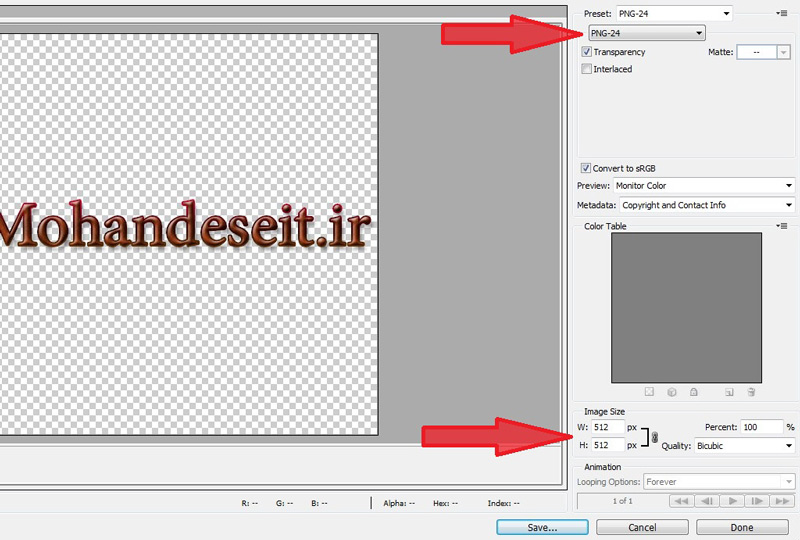Image resolution: width=800 pixels, height=540 pixels.
Task: Open the Metadata dropdown
Action: (707, 205)
